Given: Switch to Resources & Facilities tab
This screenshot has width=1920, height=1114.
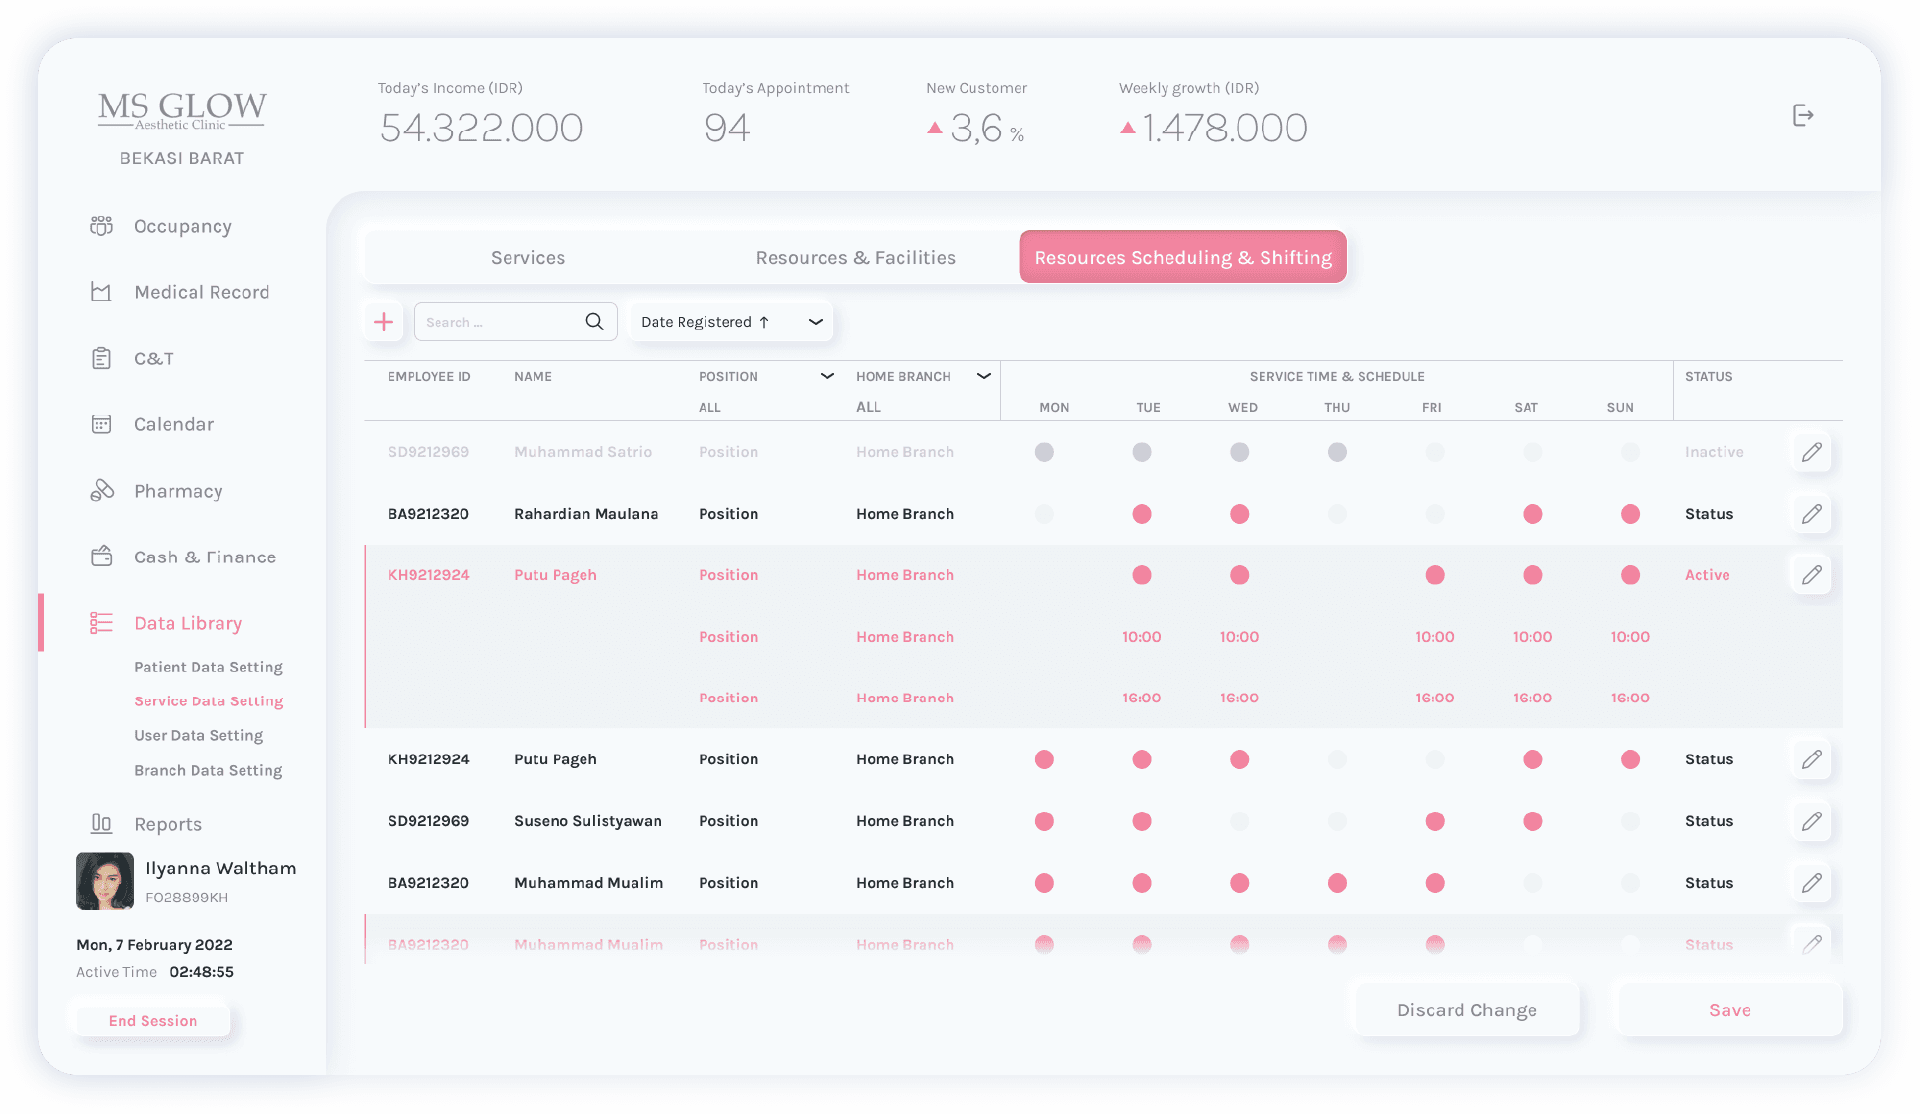Looking at the screenshot, I should tap(855, 258).
